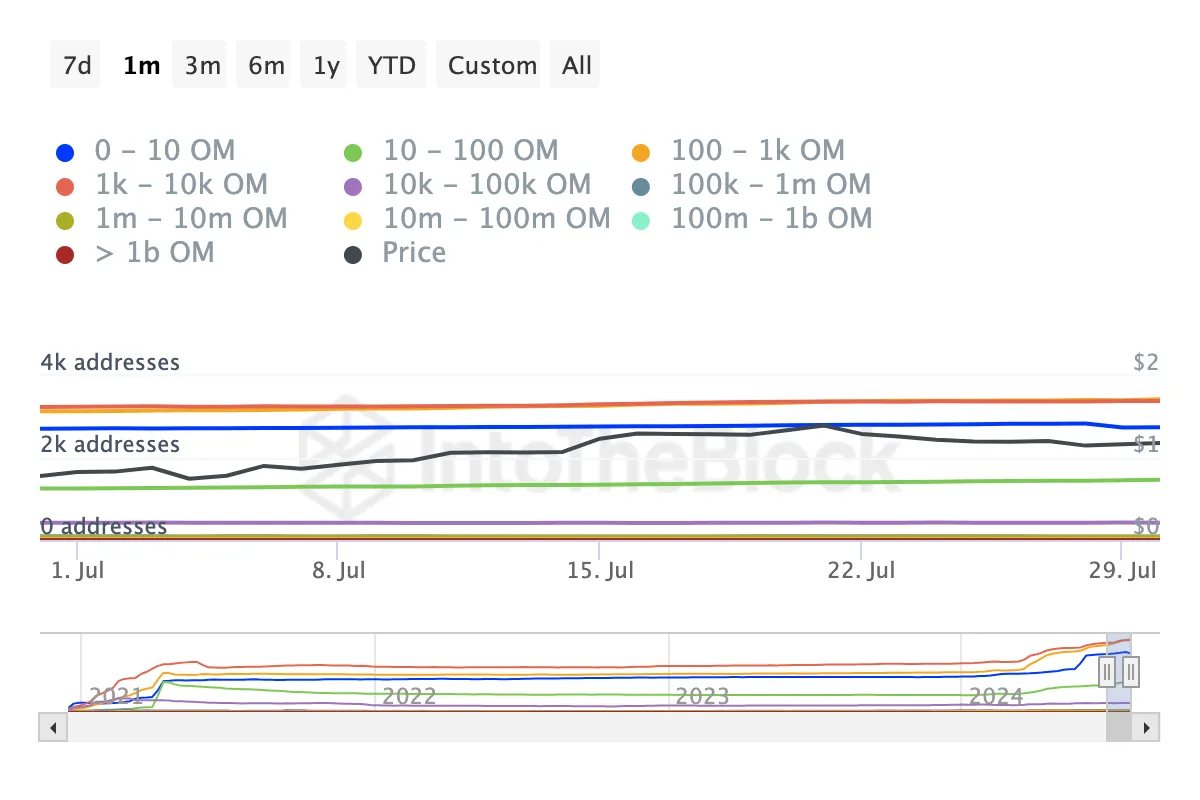
Task: Choose the 6m time range
Action: click(x=266, y=66)
